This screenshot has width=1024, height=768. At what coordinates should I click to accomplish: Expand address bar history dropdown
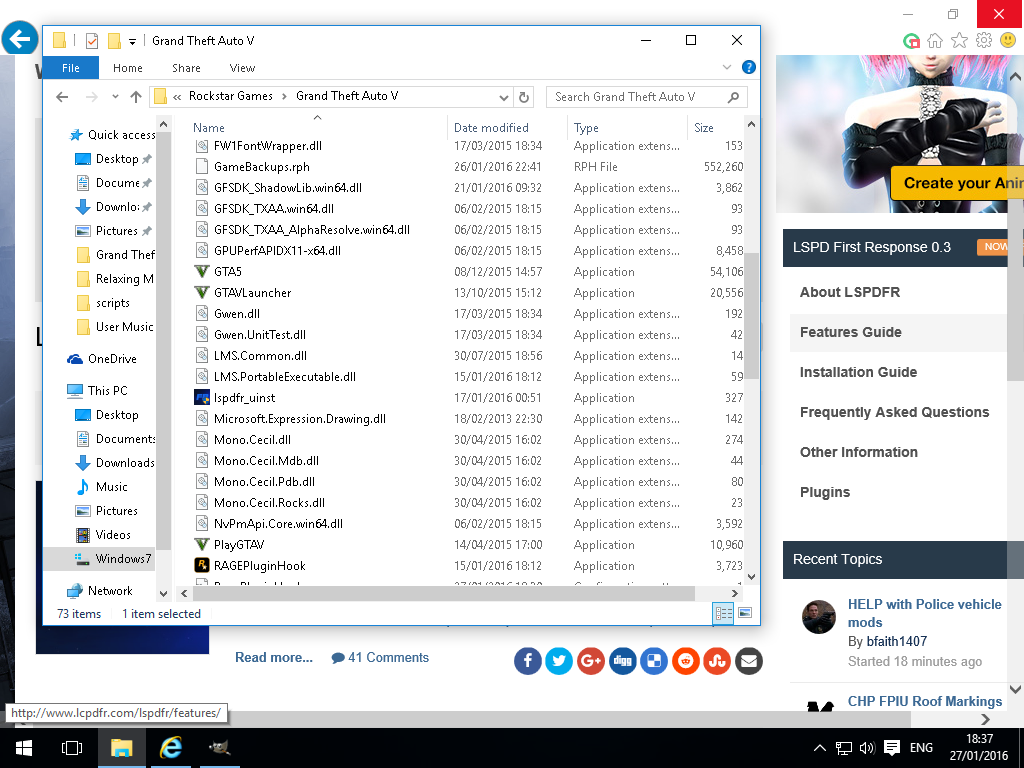tap(504, 97)
